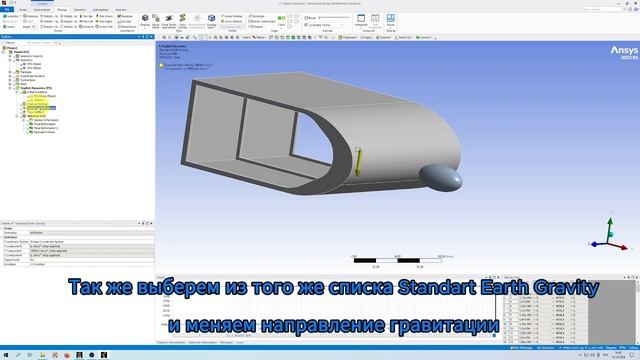The height and width of the screenshot is (360, 640).
Task: Open the File tab
Action: [7, 9]
